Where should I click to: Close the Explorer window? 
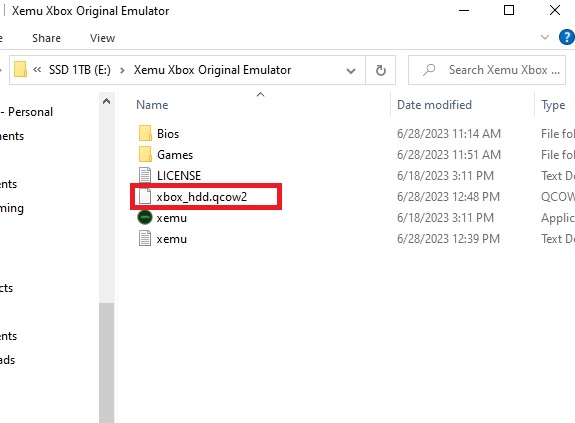(555, 10)
